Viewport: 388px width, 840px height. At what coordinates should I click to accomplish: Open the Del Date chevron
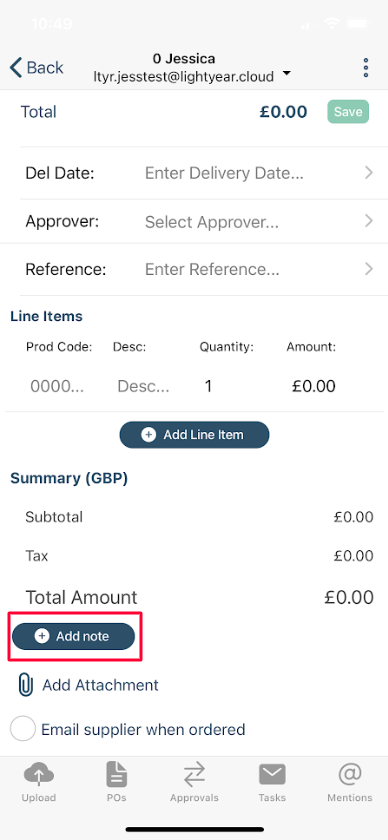[369, 172]
